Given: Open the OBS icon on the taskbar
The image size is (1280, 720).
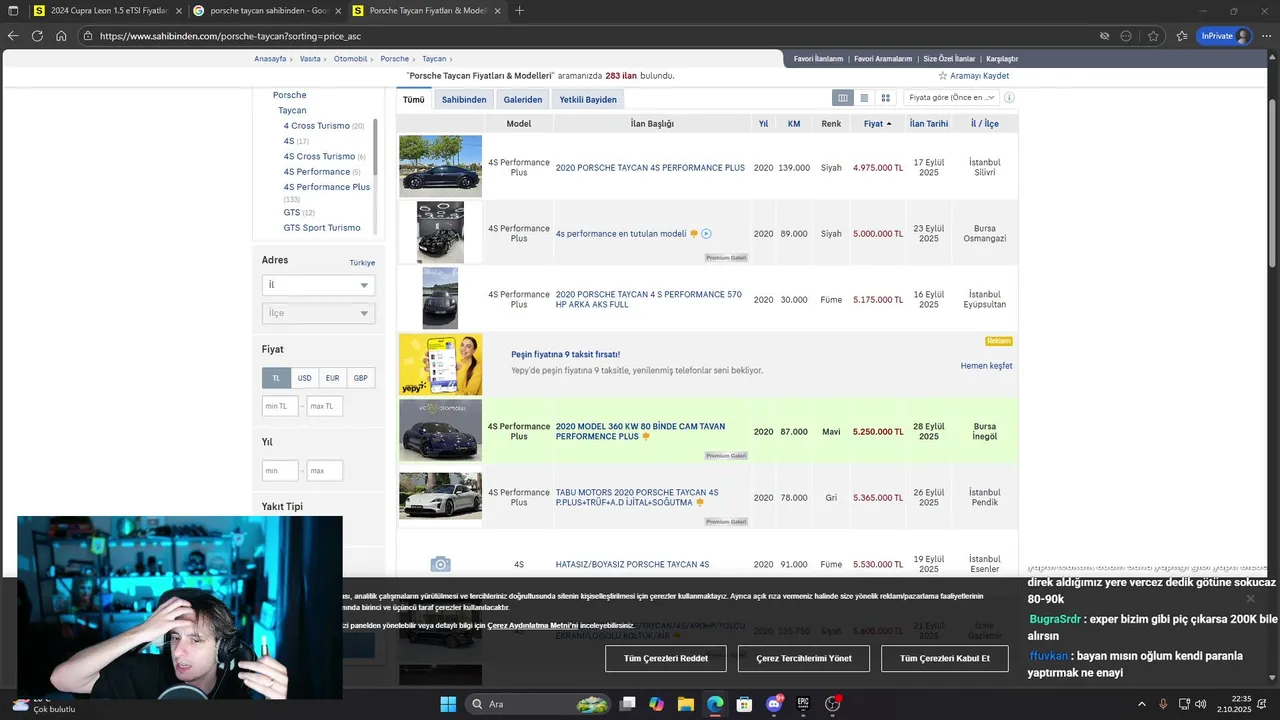Looking at the screenshot, I should (x=833, y=704).
